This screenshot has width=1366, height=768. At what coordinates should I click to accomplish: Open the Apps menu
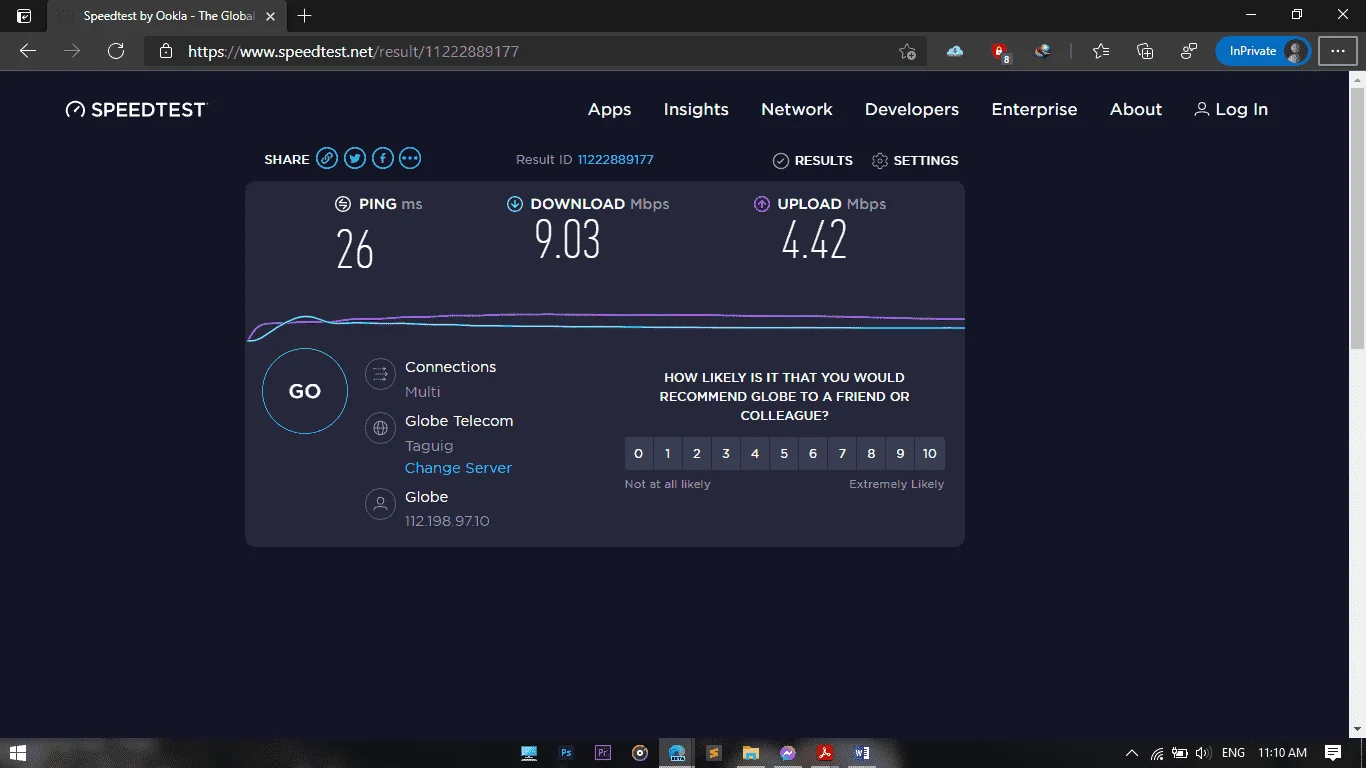609,110
